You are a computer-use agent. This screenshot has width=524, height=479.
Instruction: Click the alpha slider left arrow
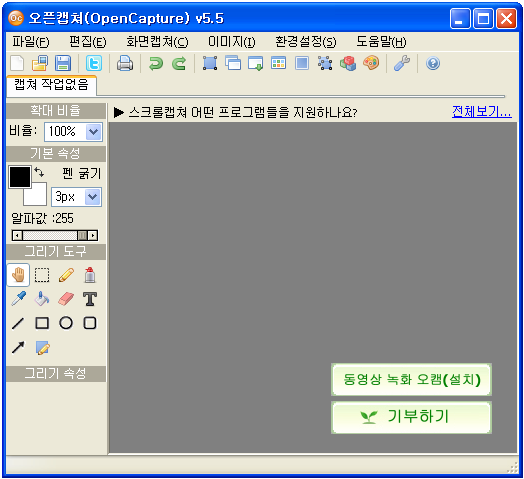click(x=17, y=235)
